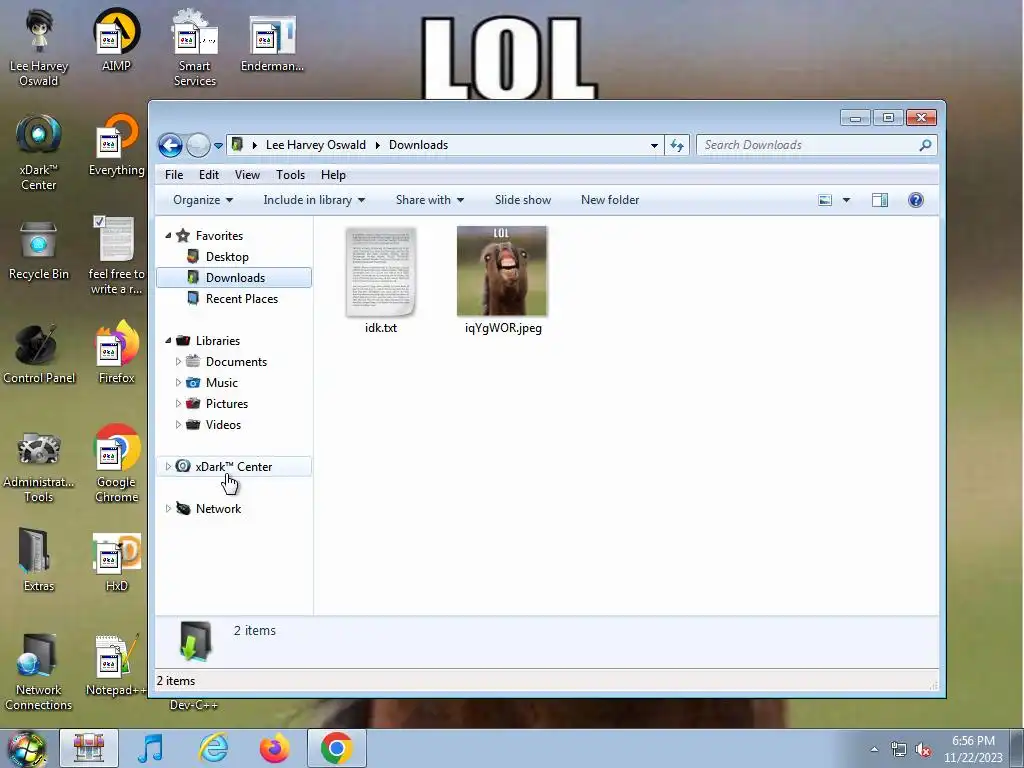
Task: Open the Extras folder on desktop
Action: click(x=39, y=560)
